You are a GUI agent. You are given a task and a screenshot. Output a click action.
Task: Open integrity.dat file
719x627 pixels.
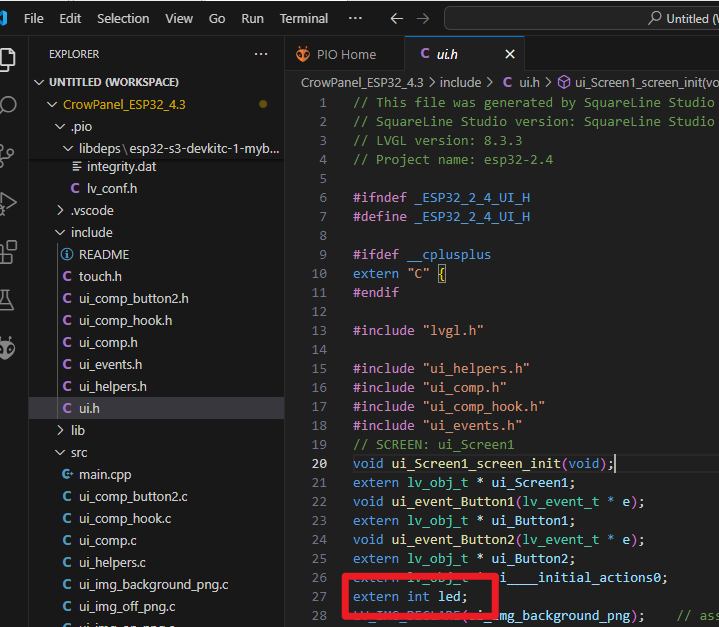coord(156,166)
